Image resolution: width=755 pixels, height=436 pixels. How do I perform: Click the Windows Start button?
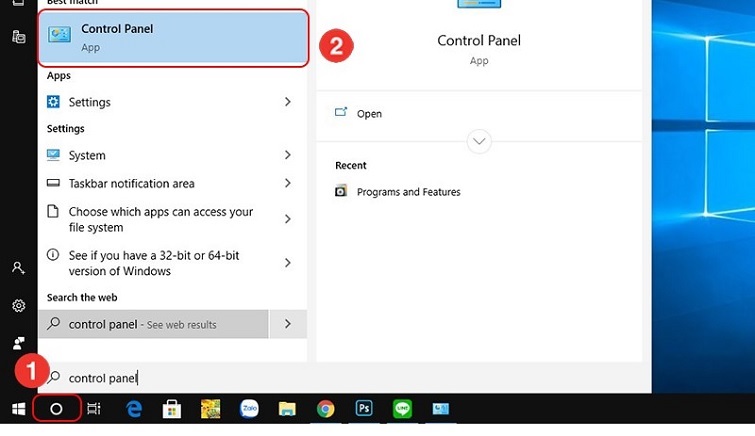(18, 408)
